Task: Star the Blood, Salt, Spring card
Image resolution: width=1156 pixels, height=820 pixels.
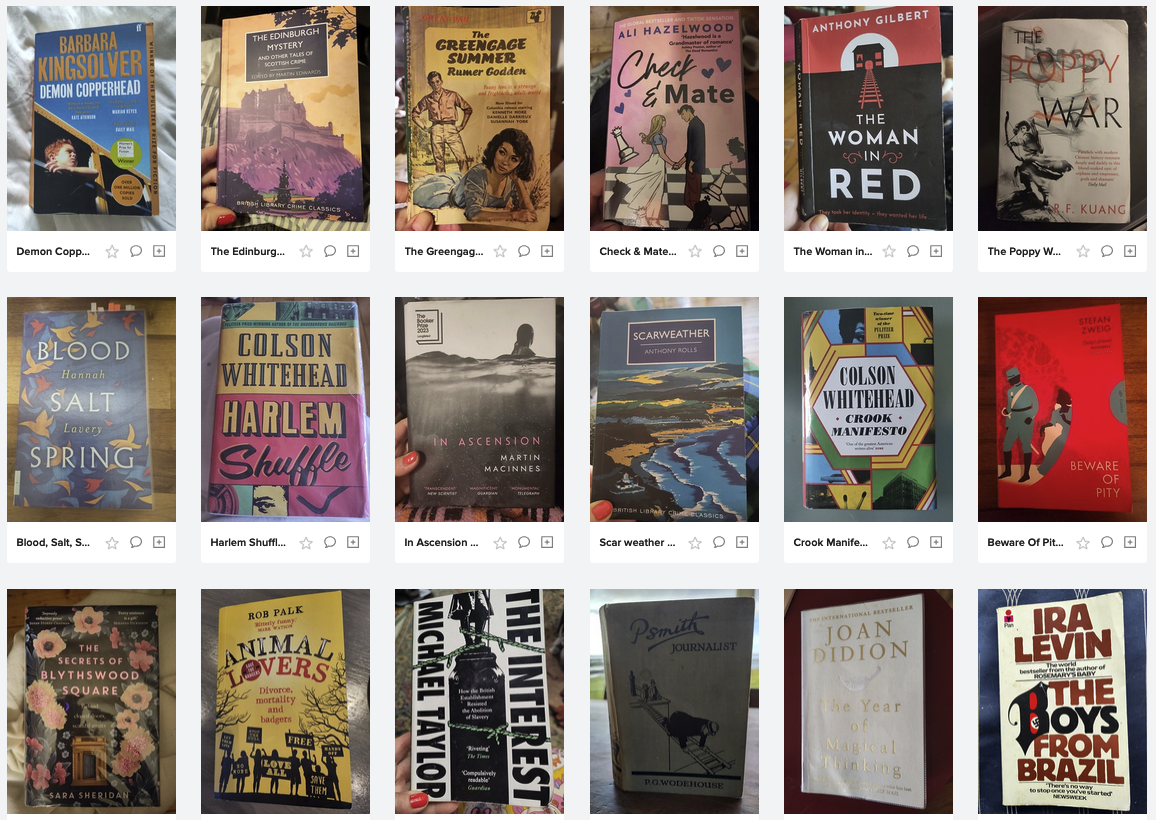Action: pyautogui.click(x=112, y=543)
